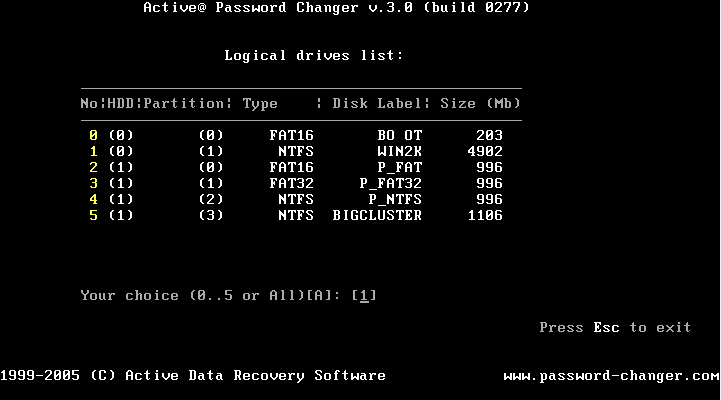Click the Disk Label column header
Screen dimensions: 721x400
pos(377,103)
